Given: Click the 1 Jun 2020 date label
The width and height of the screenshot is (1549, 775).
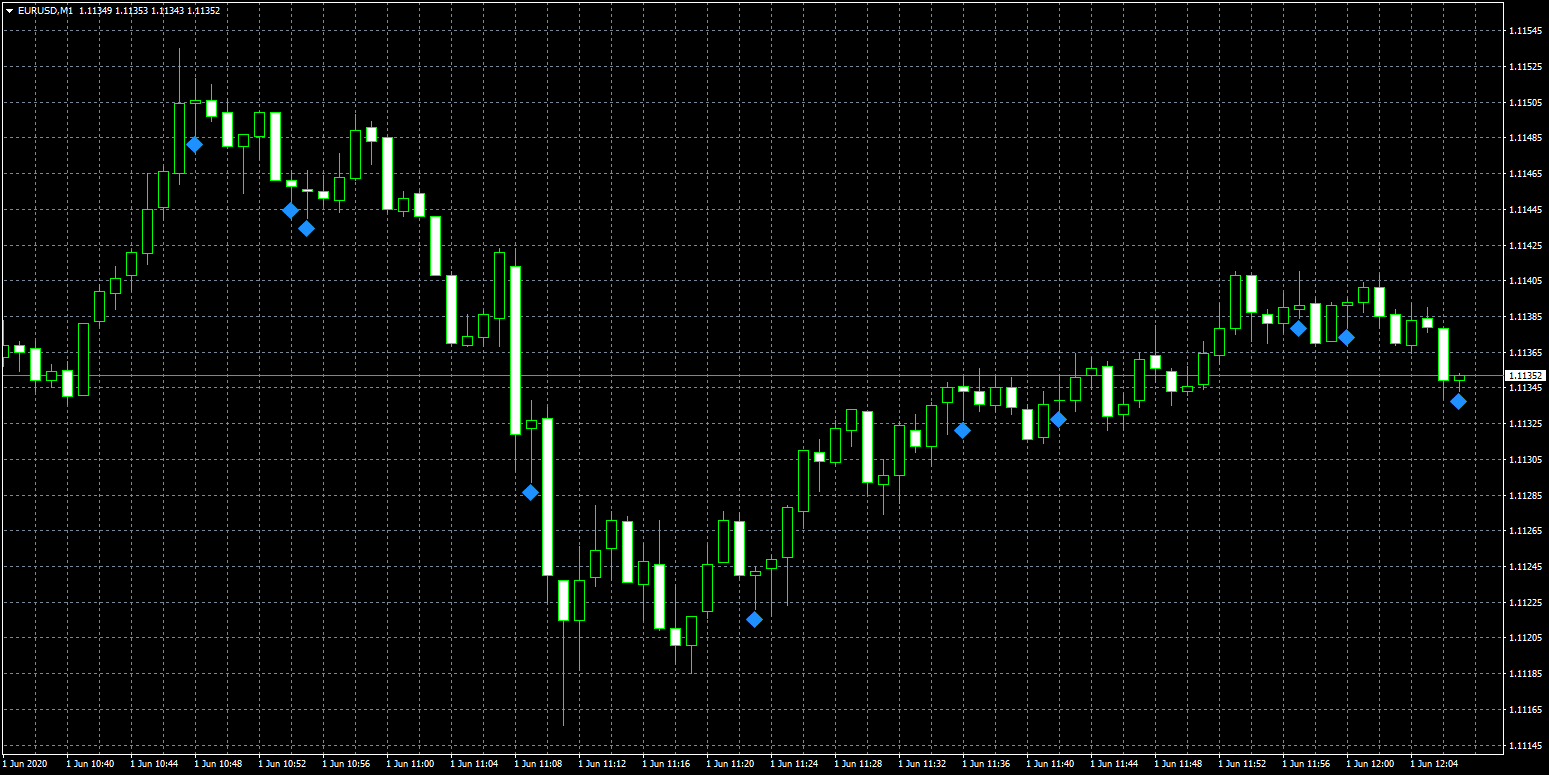Looking at the screenshot, I should click(26, 764).
